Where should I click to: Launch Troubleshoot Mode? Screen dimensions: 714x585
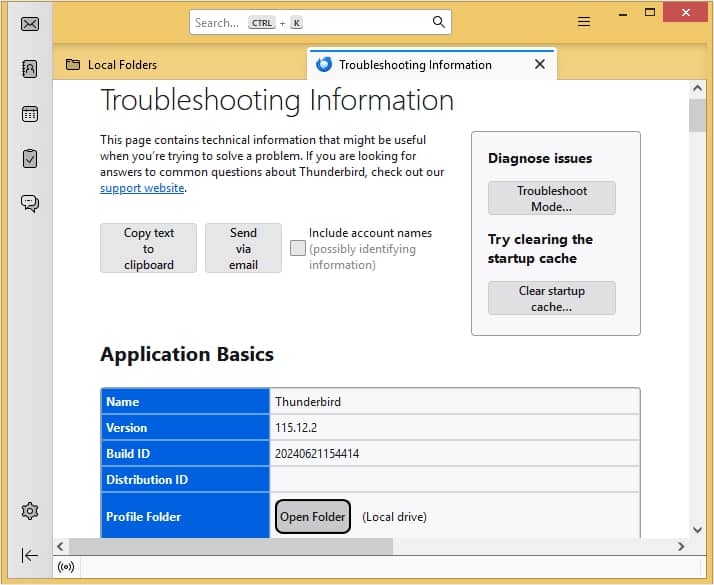(x=551, y=198)
